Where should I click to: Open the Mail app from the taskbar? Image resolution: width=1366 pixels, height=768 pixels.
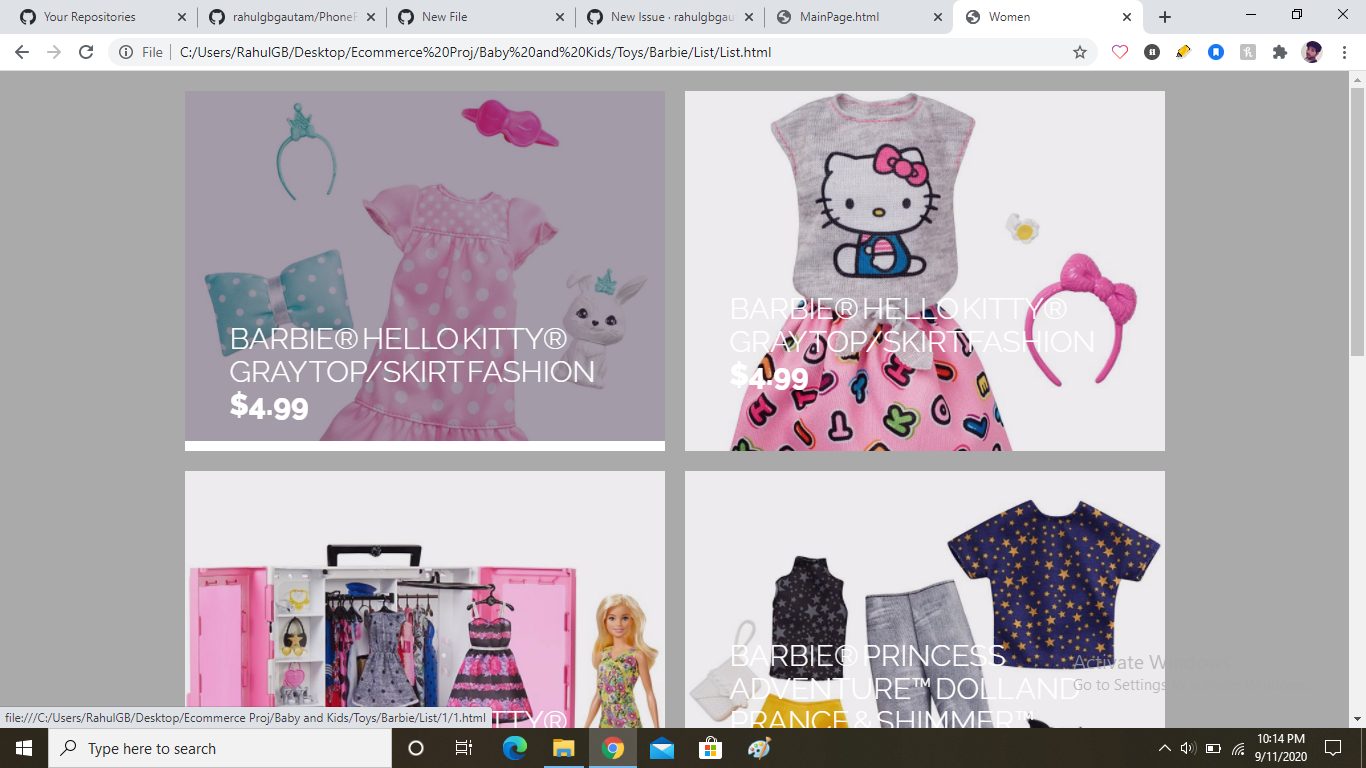click(661, 748)
